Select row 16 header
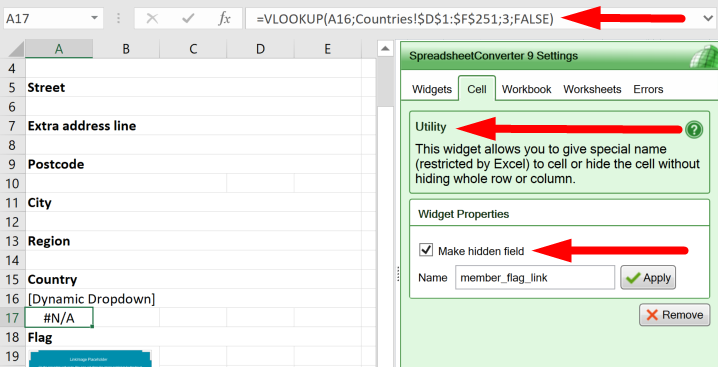Image resolution: width=718 pixels, height=367 pixels. [x=12, y=299]
